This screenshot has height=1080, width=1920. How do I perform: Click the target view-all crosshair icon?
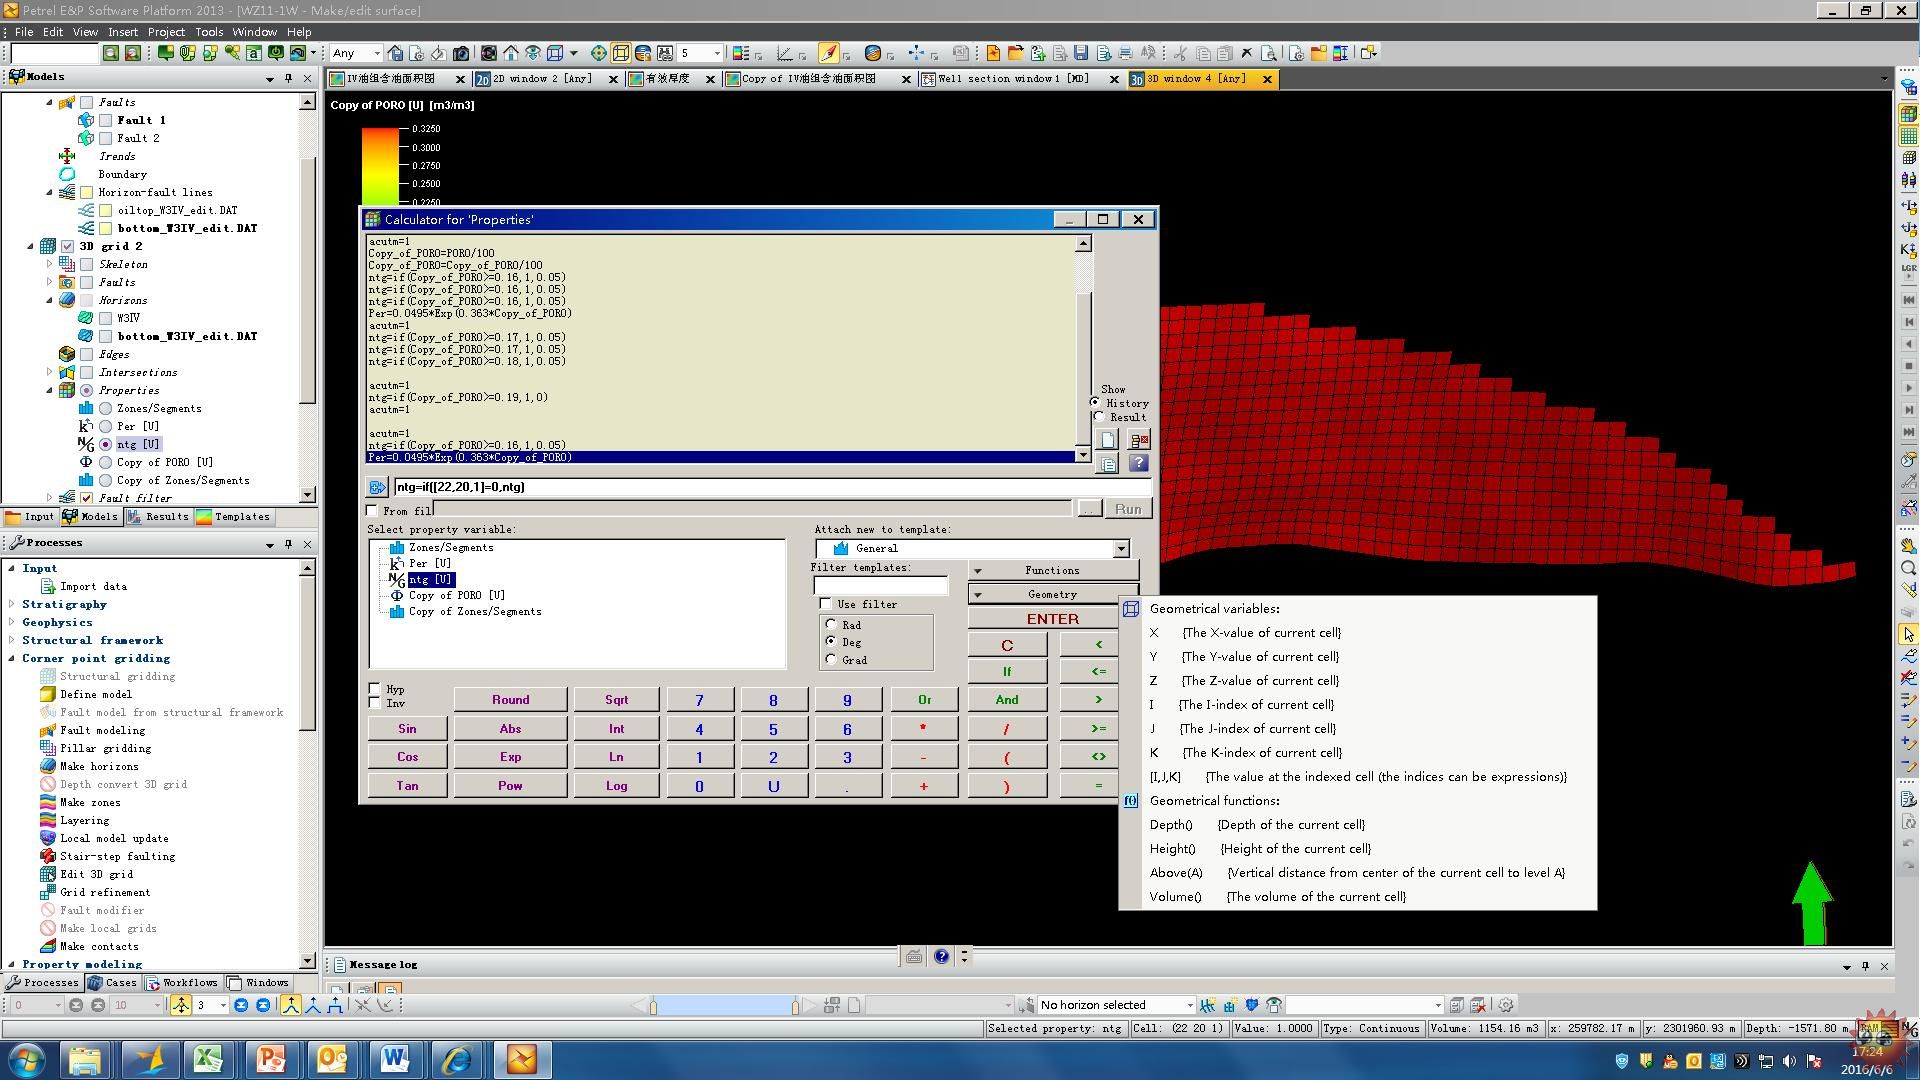point(598,53)
